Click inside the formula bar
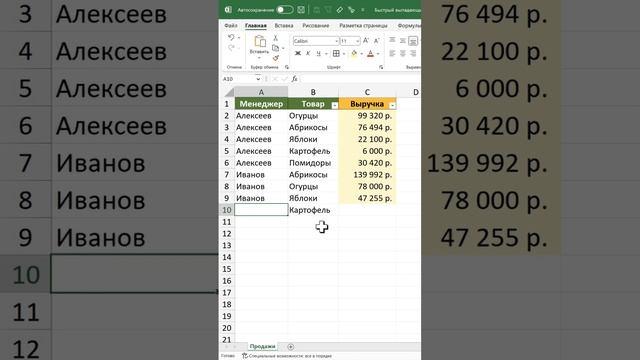 [361, 79]
